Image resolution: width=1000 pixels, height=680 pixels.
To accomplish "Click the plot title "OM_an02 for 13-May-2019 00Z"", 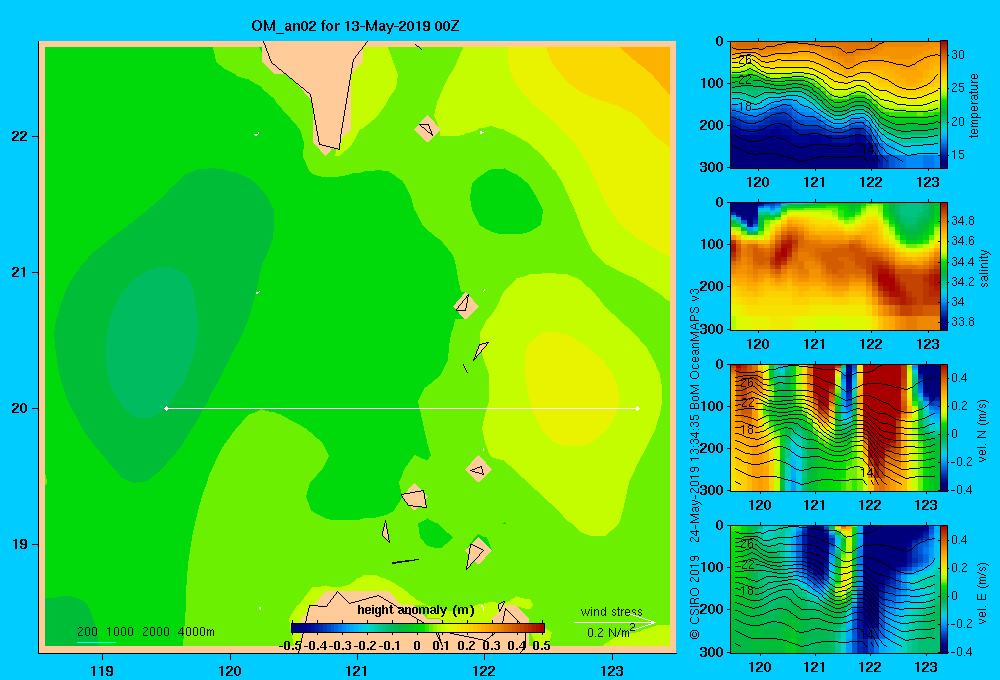I will pyautogui.click(x=355, y=27).
